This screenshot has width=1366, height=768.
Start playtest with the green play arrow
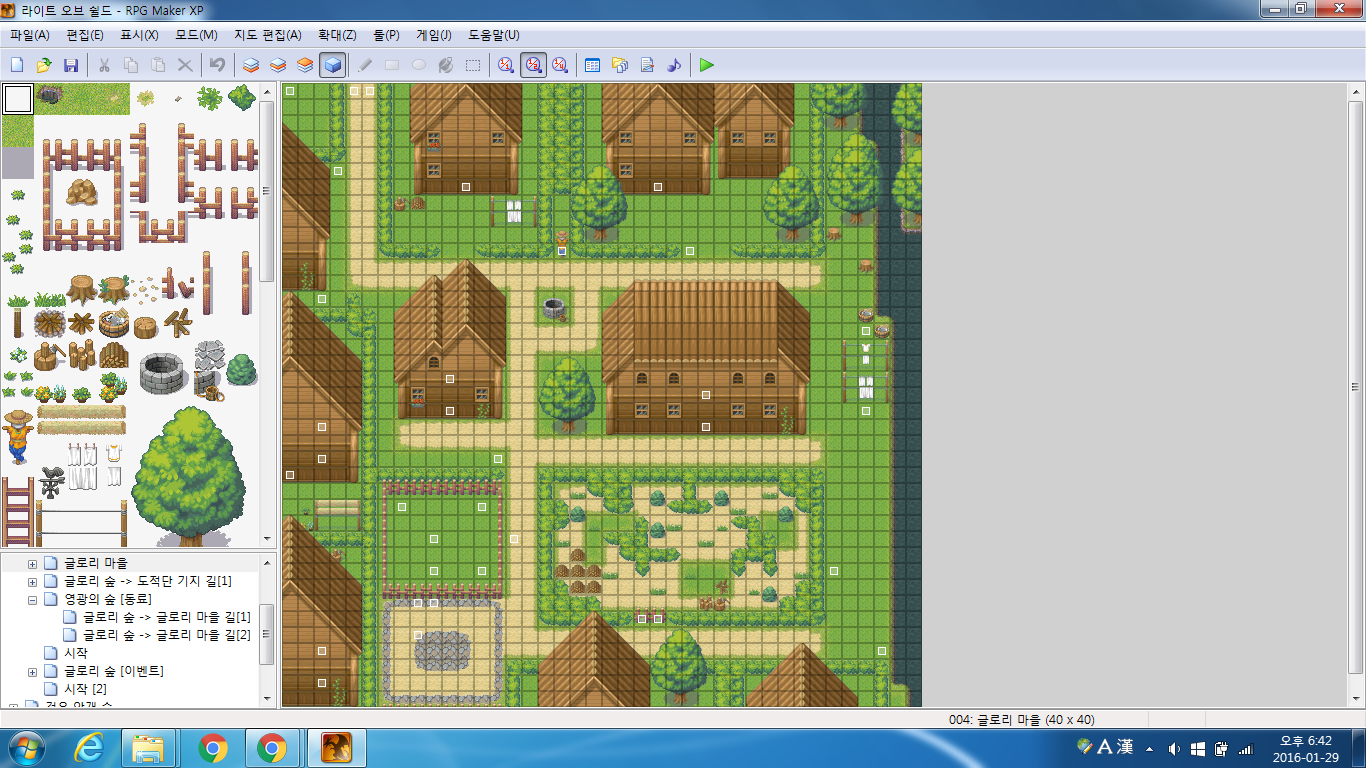707,65
